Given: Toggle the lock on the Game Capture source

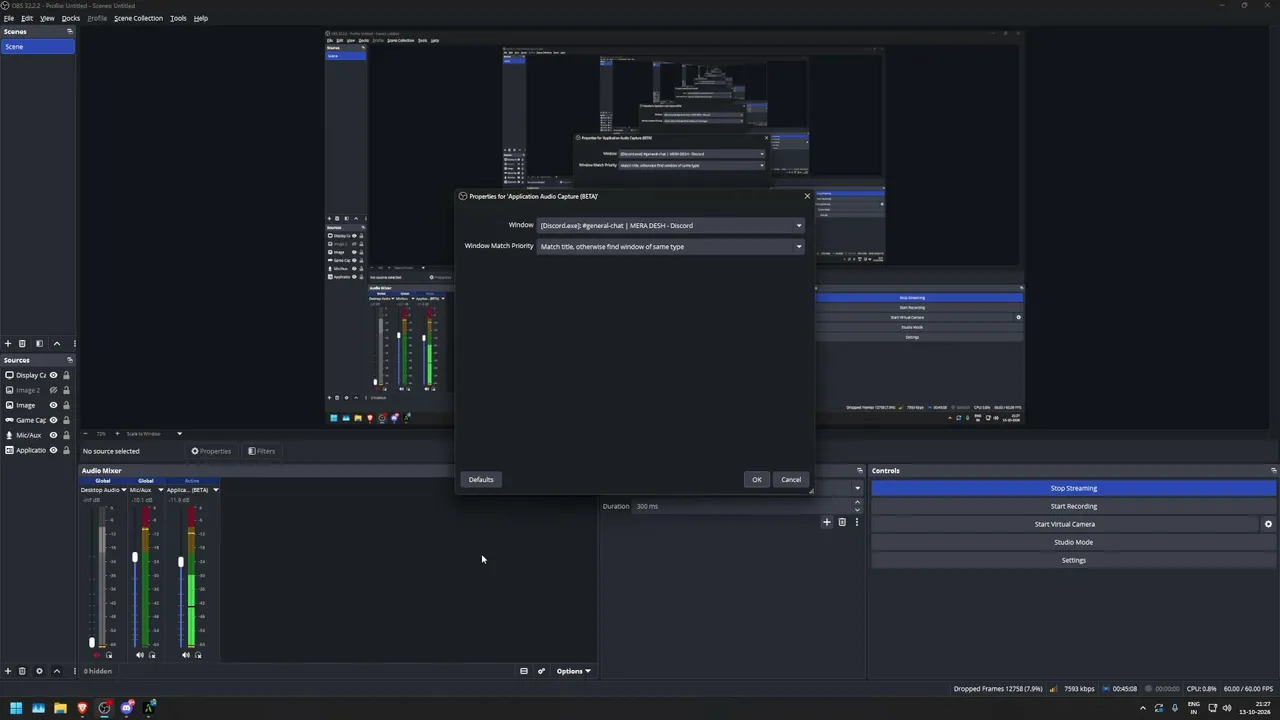Looking at the screenshot, I should [x=66, y=420].
